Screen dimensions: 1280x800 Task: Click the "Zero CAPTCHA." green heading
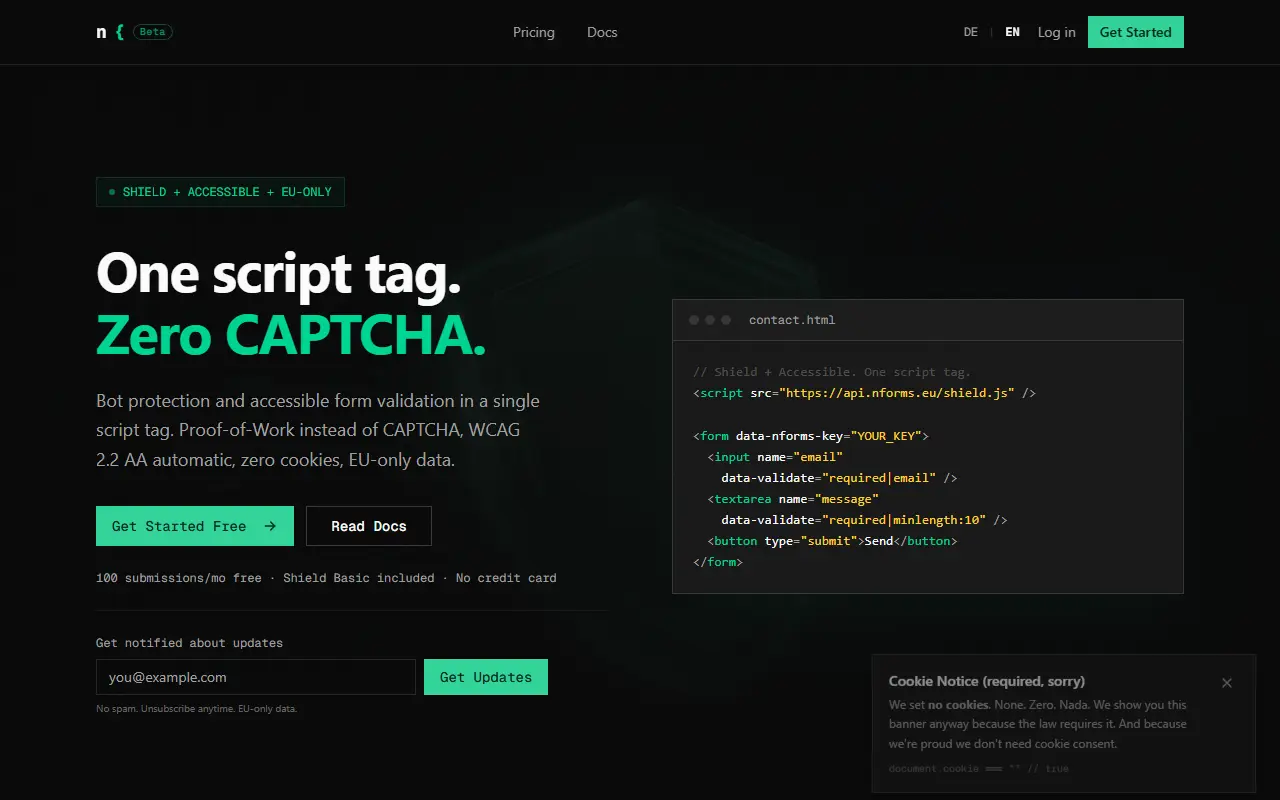[x=291, y=335]
